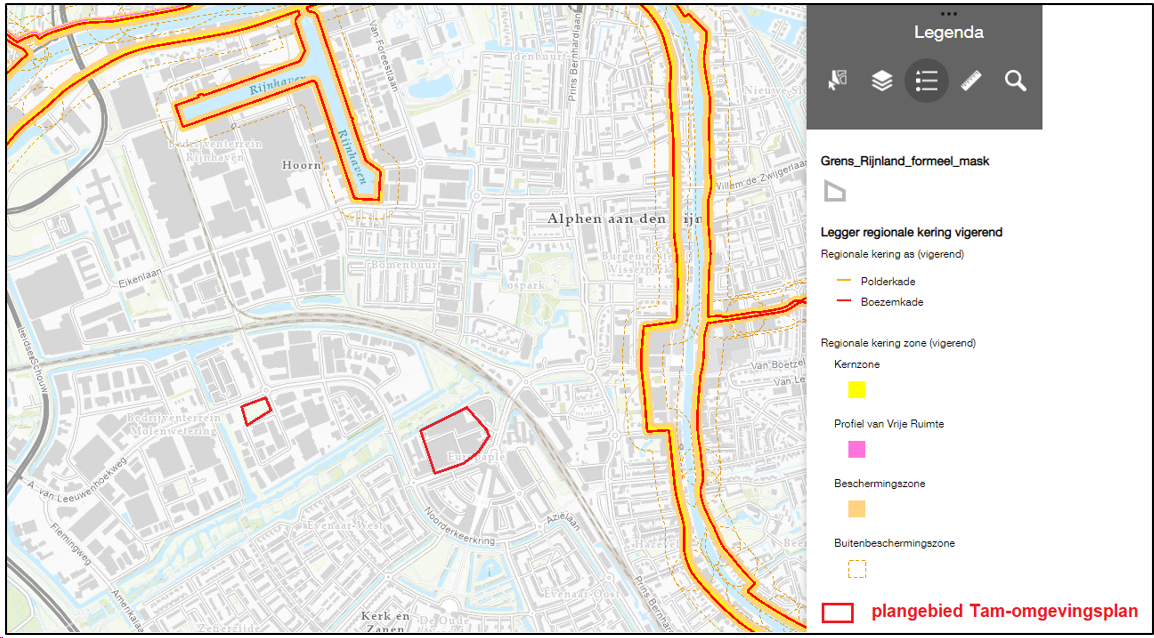Viewport: 1154px width, 638px height.
Task: Open the measure tool ruler icon
Action: click(969, 80)
